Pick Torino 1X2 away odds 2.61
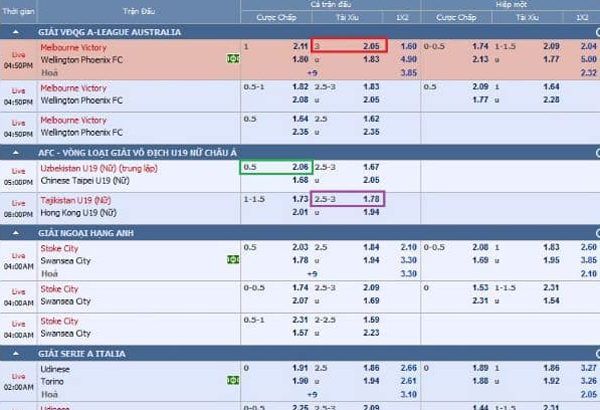The image size is (600, 410). [x=409, y=381]
